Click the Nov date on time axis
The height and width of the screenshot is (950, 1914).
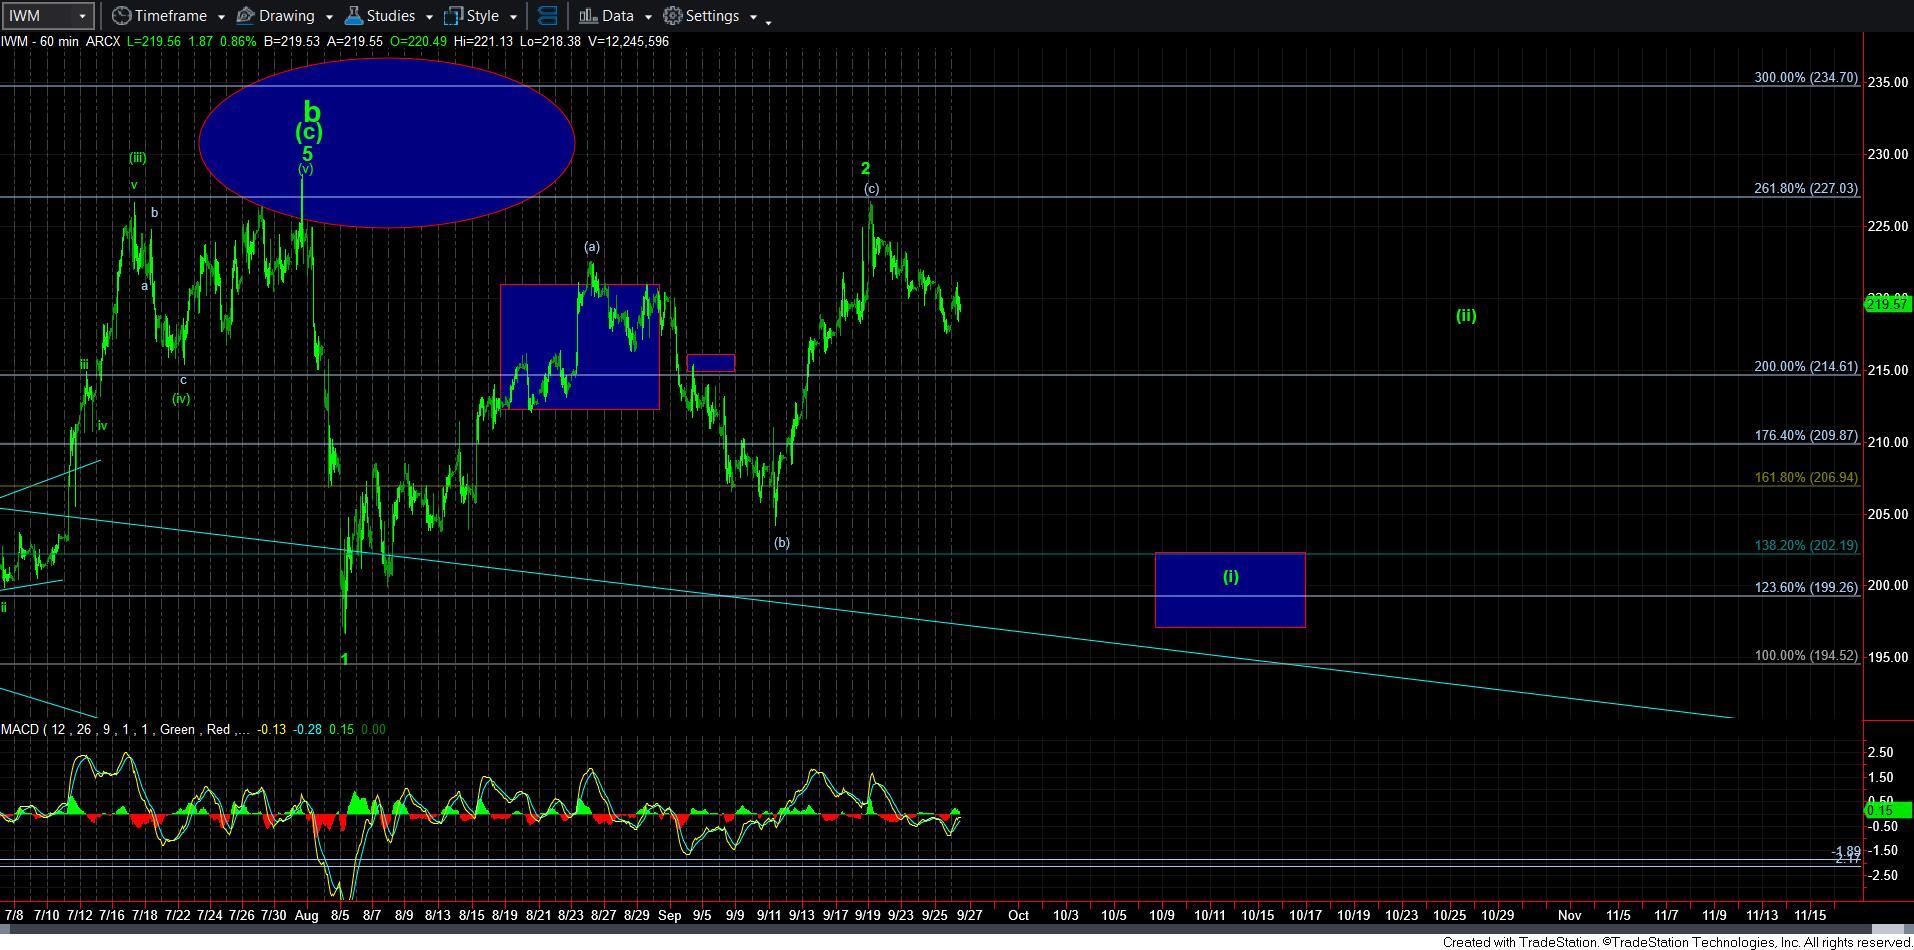tap(1569, 914)
